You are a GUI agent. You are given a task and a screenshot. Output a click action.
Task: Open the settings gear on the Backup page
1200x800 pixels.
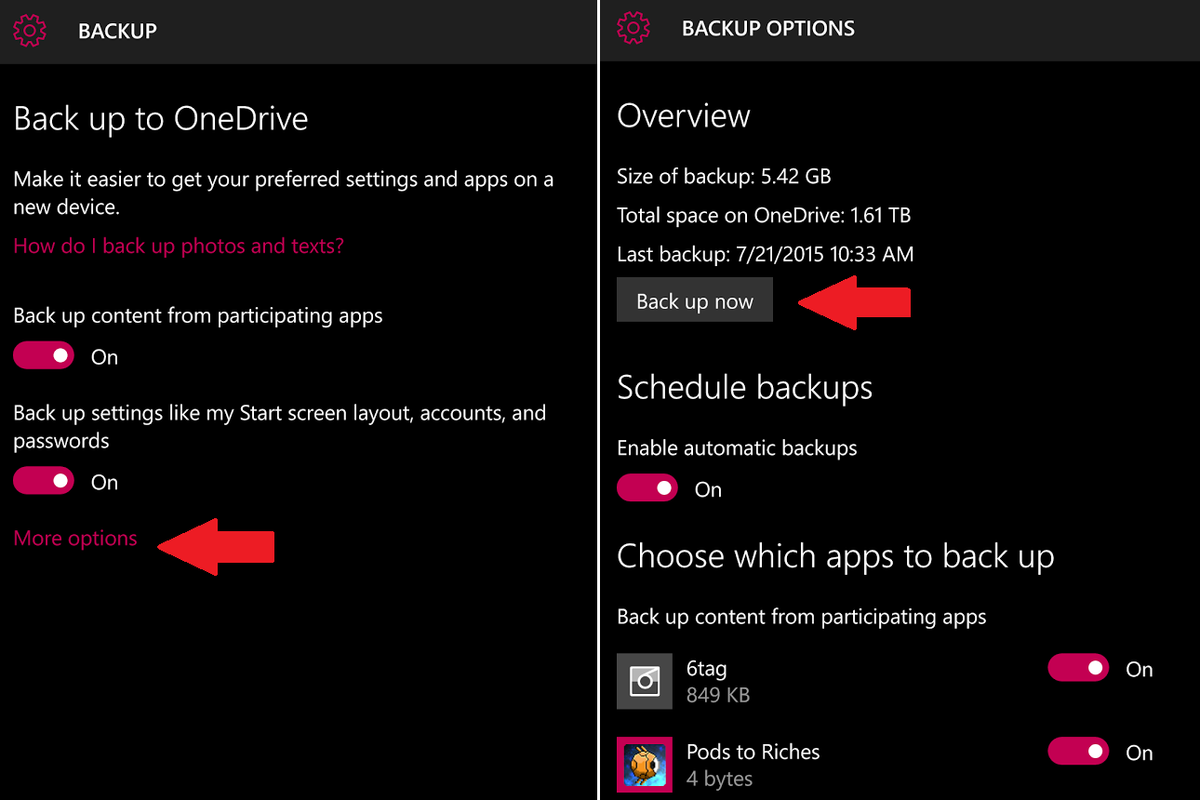tap(30, 30)
